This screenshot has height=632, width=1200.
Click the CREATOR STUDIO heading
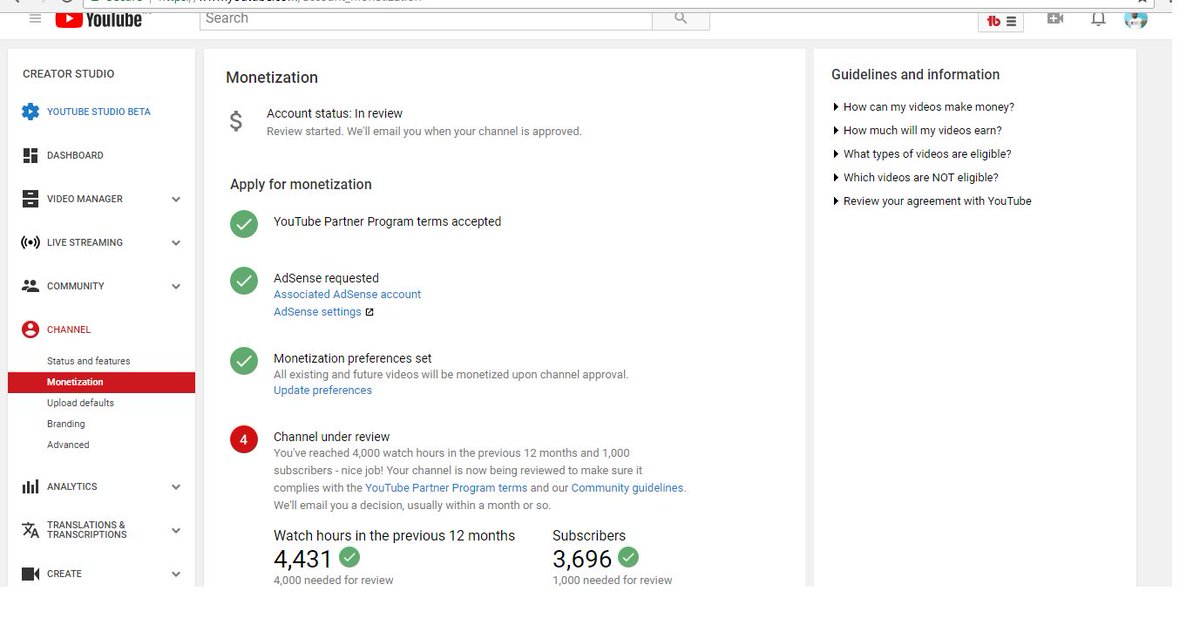click(68, 74)
